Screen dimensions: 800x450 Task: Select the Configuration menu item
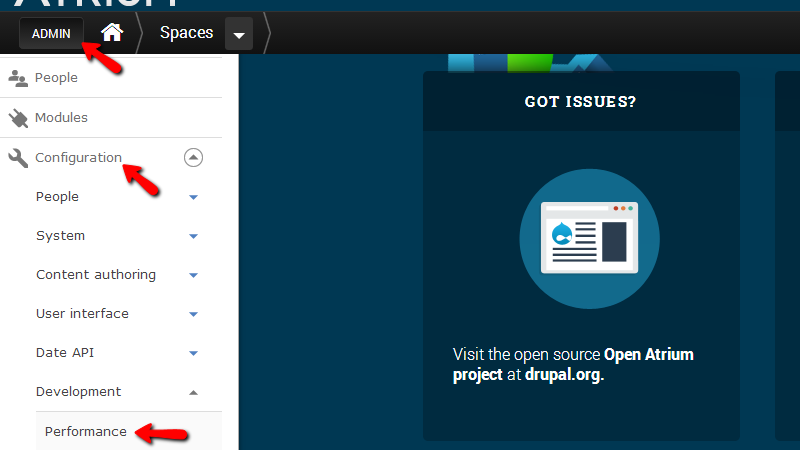78,157
